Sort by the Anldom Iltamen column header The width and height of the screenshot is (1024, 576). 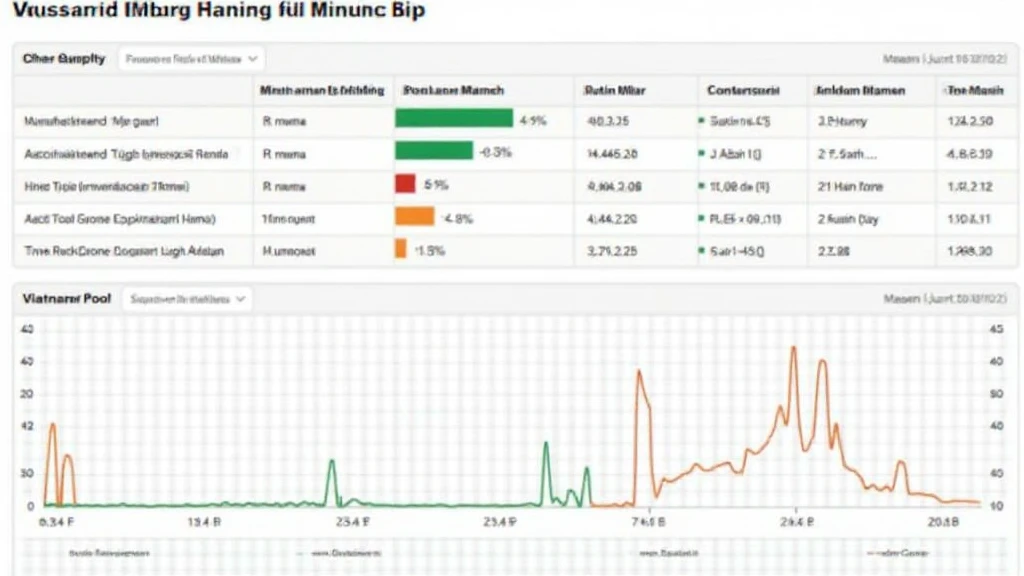pos(859,90)
